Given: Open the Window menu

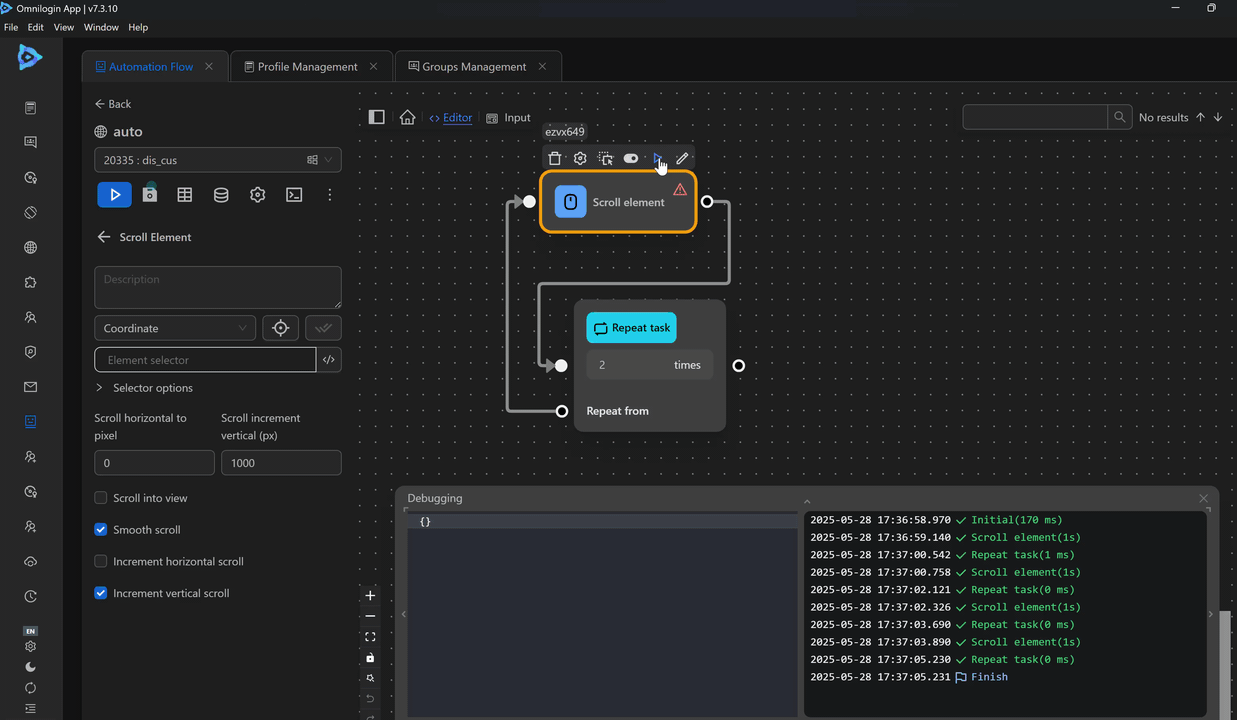Looking at the screenshot, I should tap(101, 27).
